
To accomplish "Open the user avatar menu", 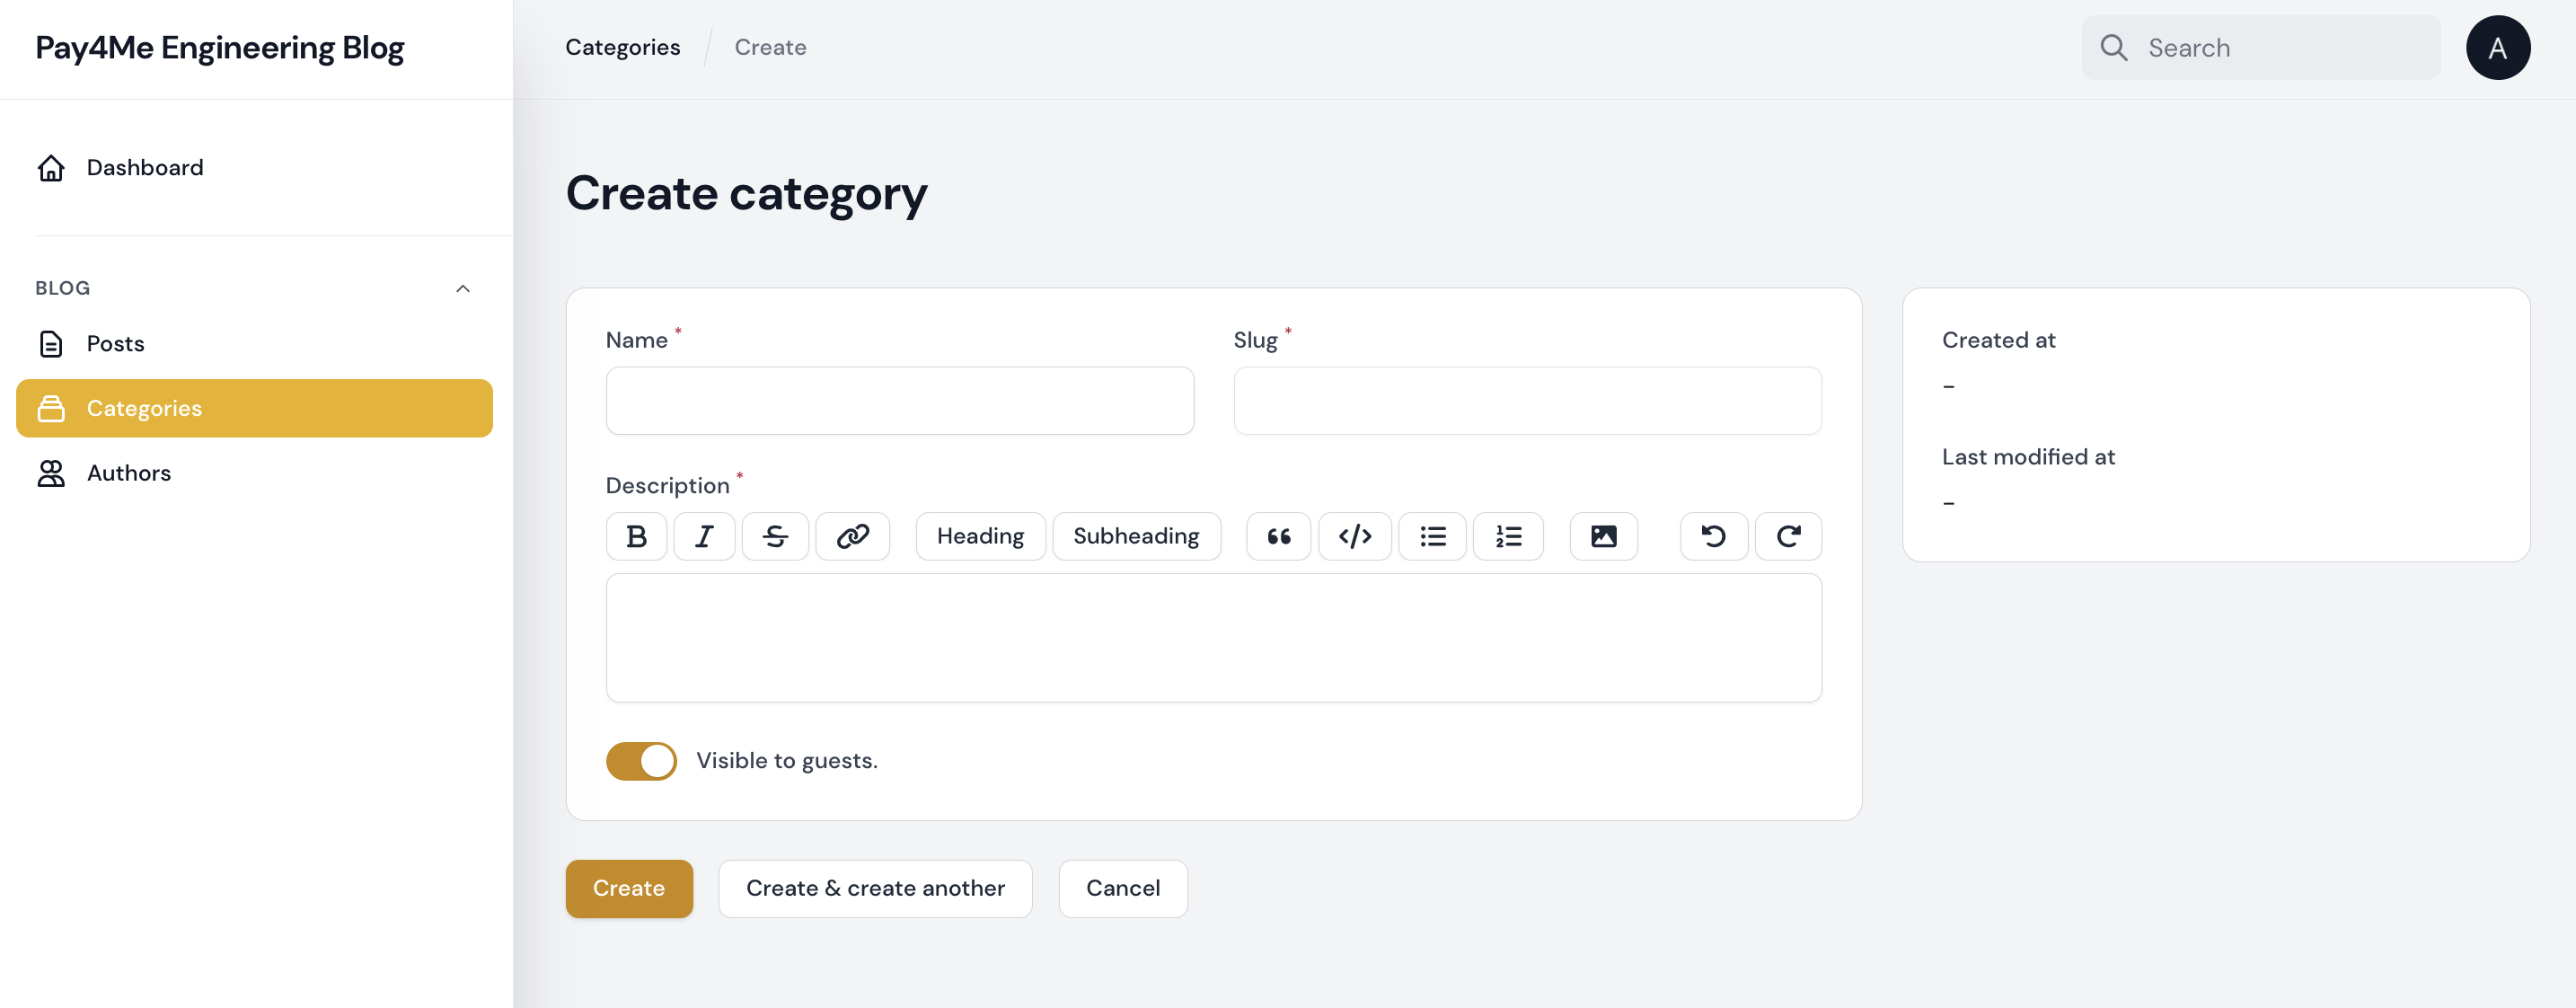I will click(x=2497, y=48).
